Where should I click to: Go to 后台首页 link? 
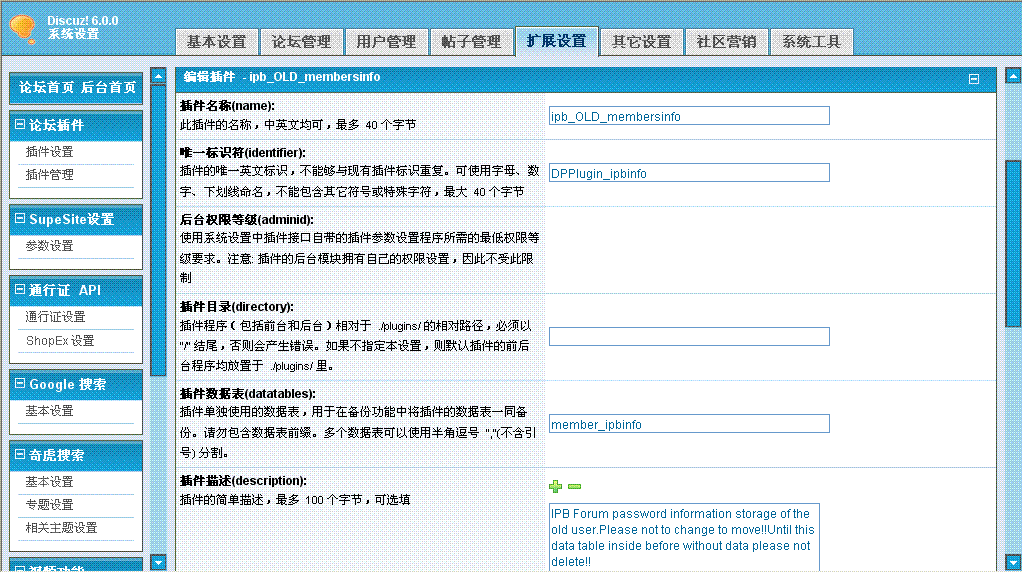pyautogui.click(x=108, y=87)
